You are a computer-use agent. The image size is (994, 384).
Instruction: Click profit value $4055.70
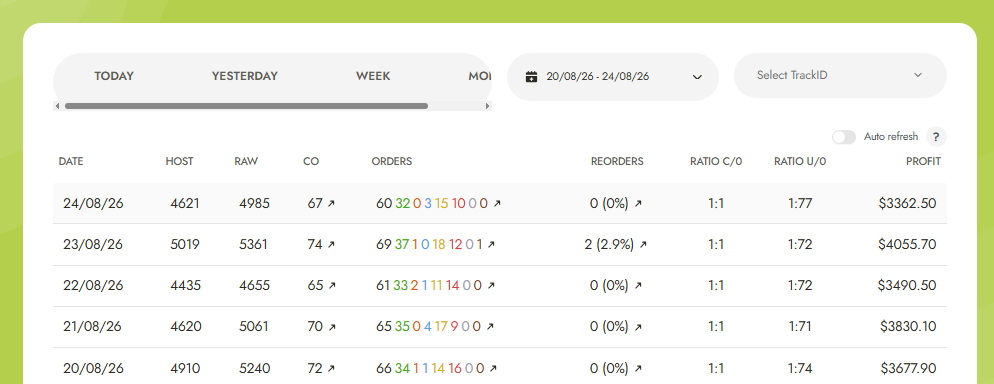[907, 245]
